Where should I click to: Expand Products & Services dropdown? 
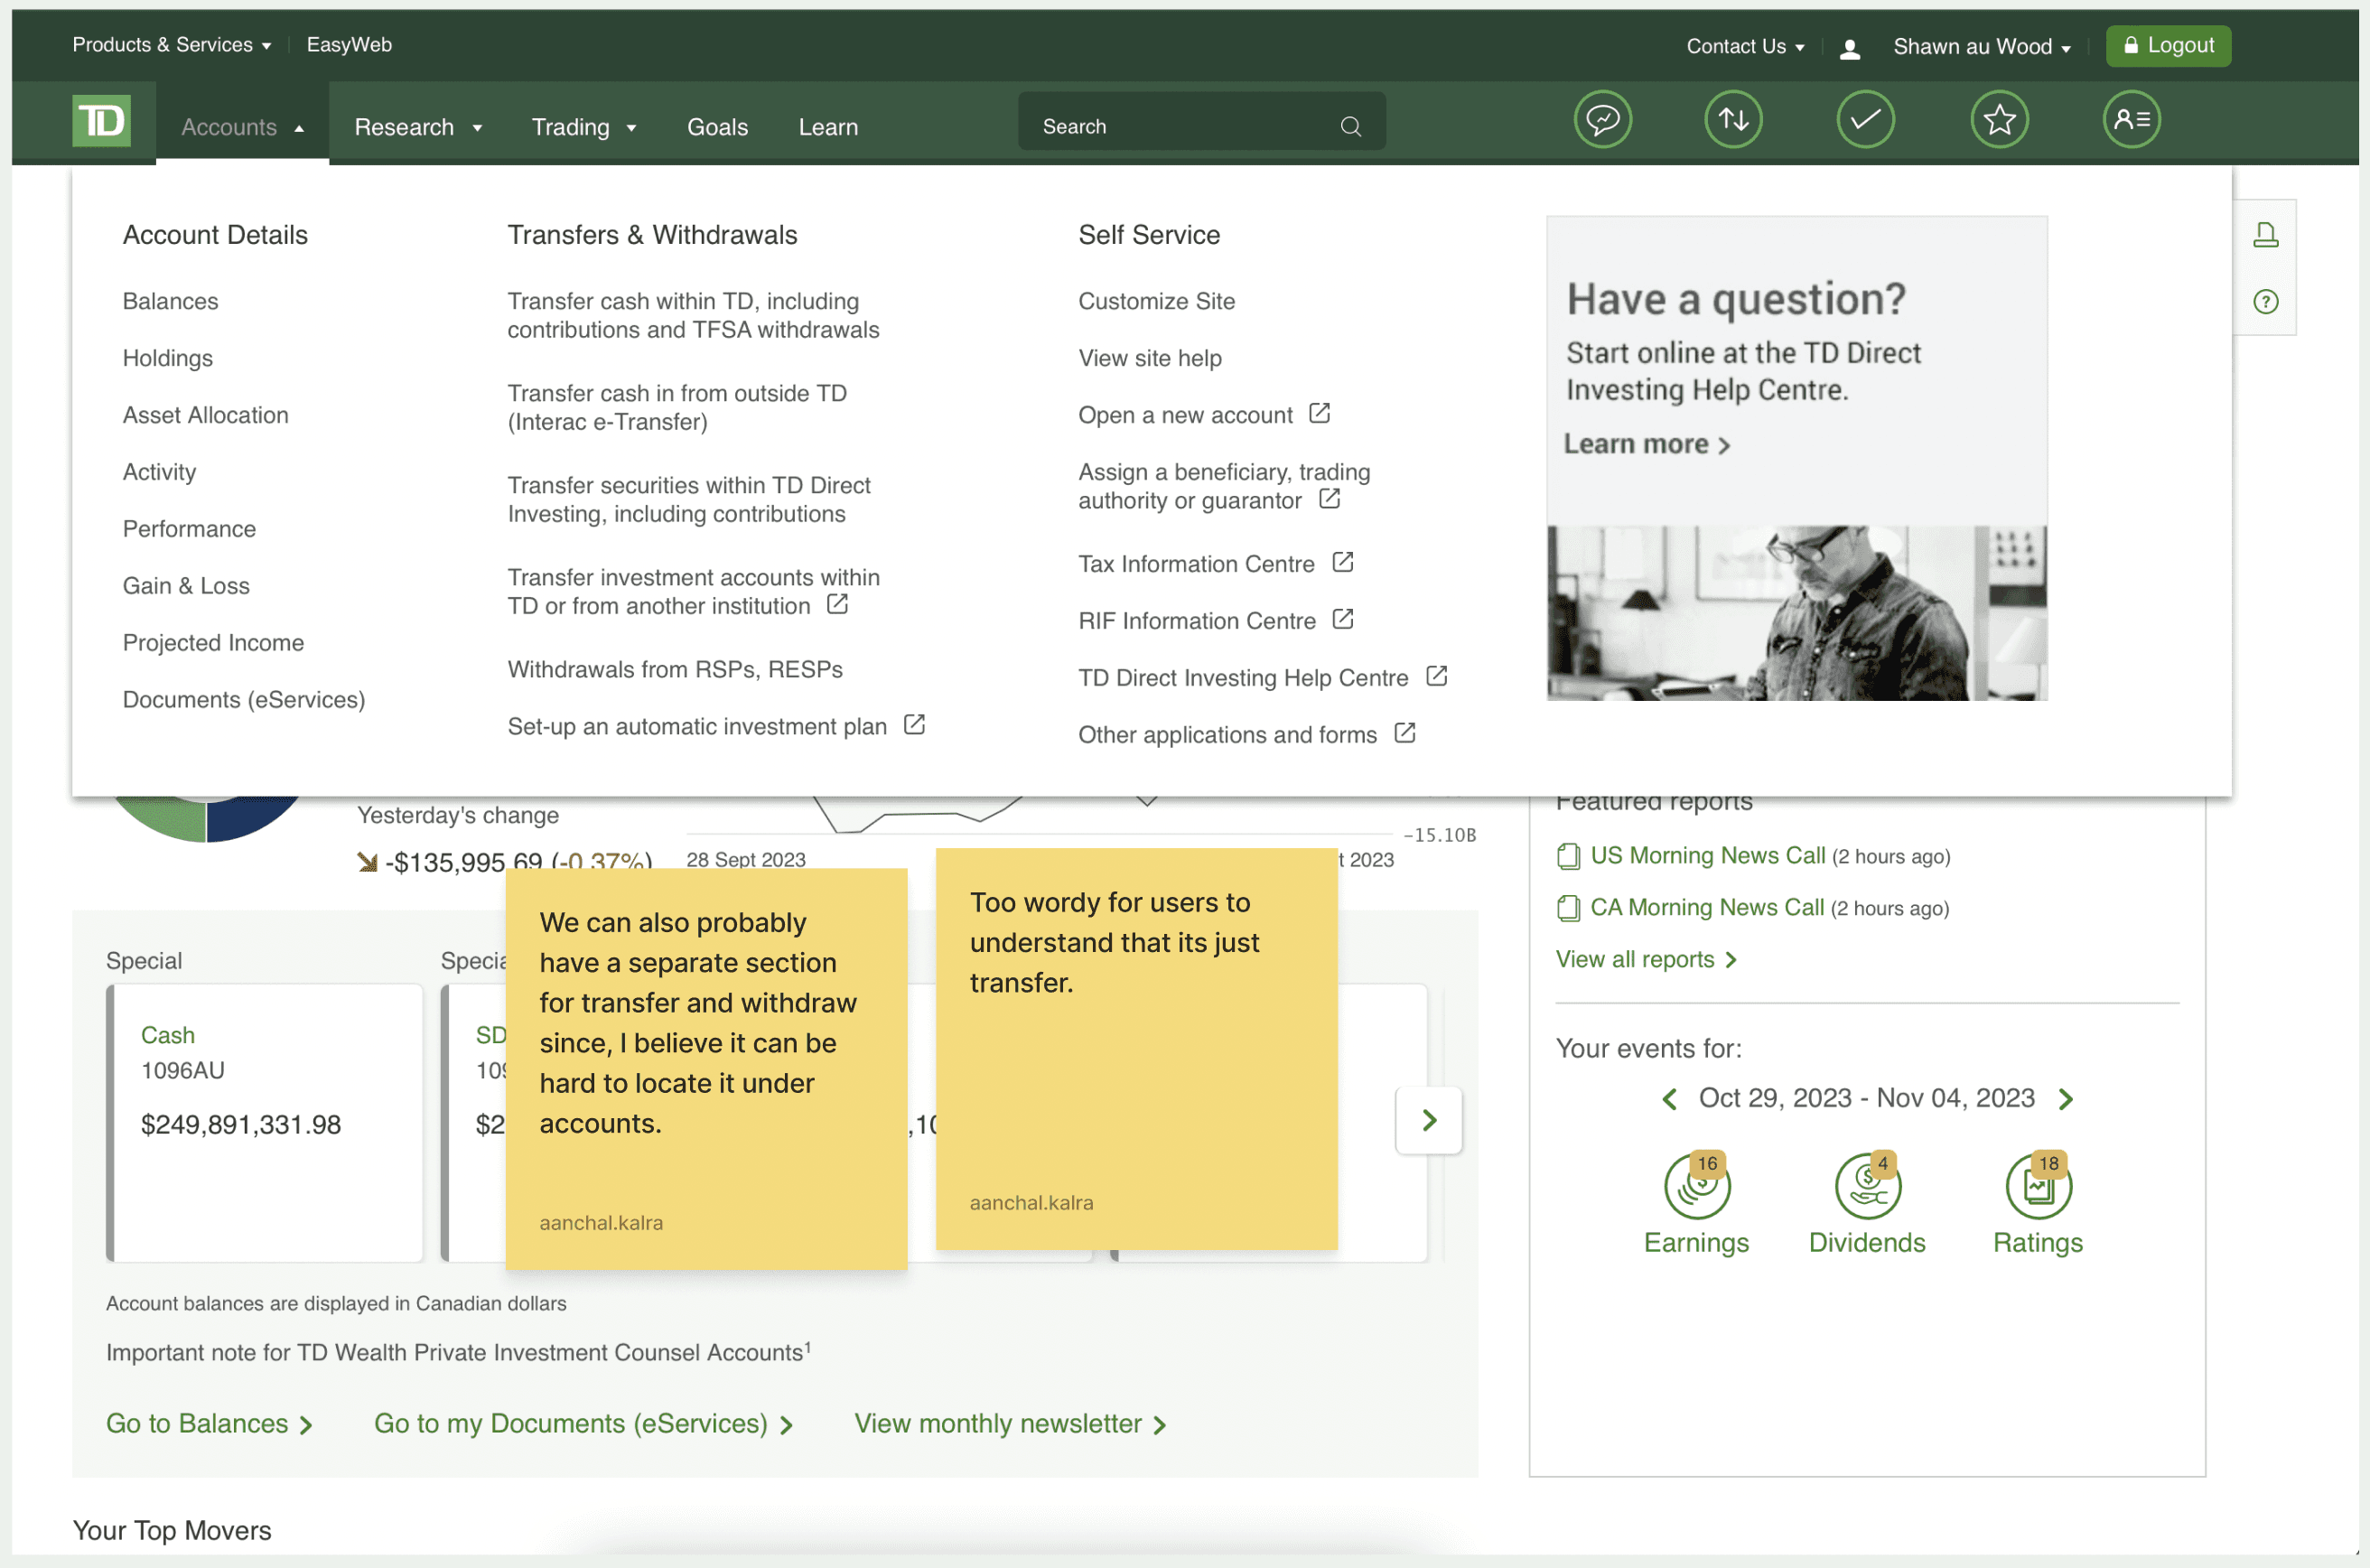click(x=171, y=45)
